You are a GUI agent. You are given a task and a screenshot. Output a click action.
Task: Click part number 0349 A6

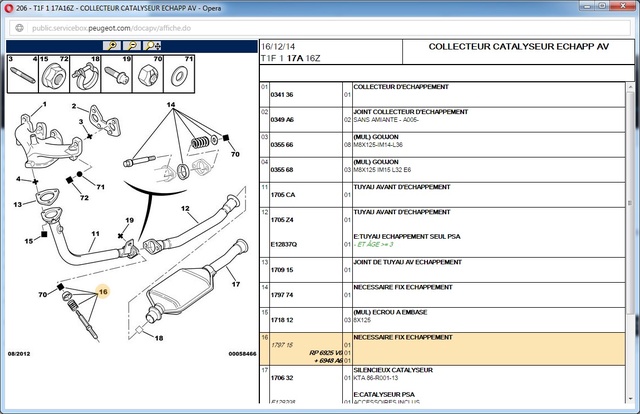click(282, 120)
